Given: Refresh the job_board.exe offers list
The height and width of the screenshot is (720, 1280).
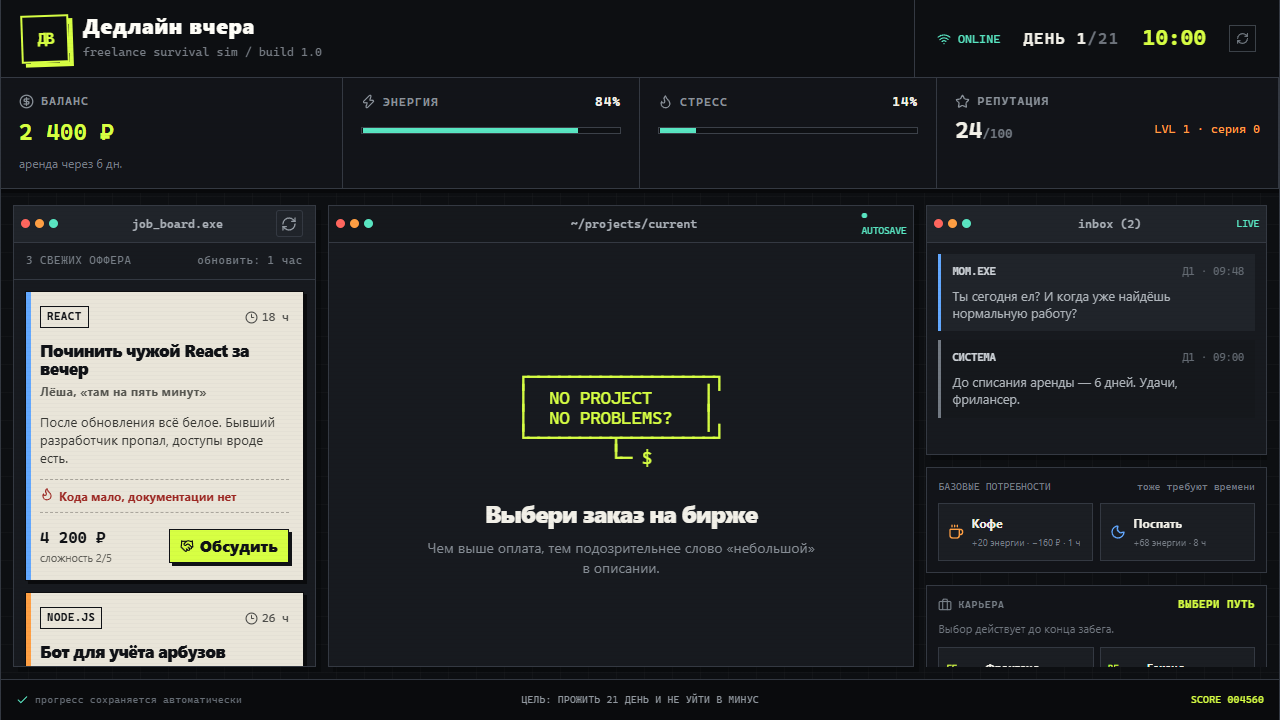Looking at the screenshot, I should point(289,224).
